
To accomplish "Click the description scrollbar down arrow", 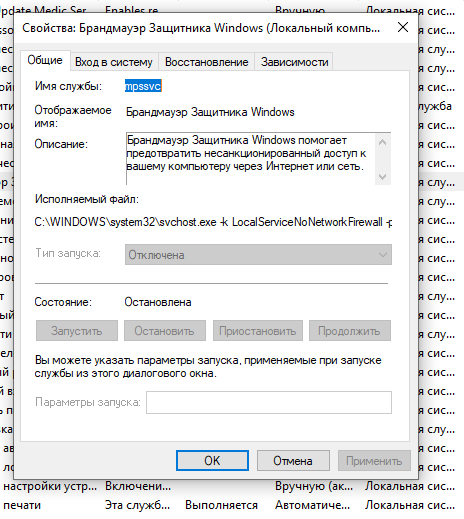I will (x=383, y=176).
